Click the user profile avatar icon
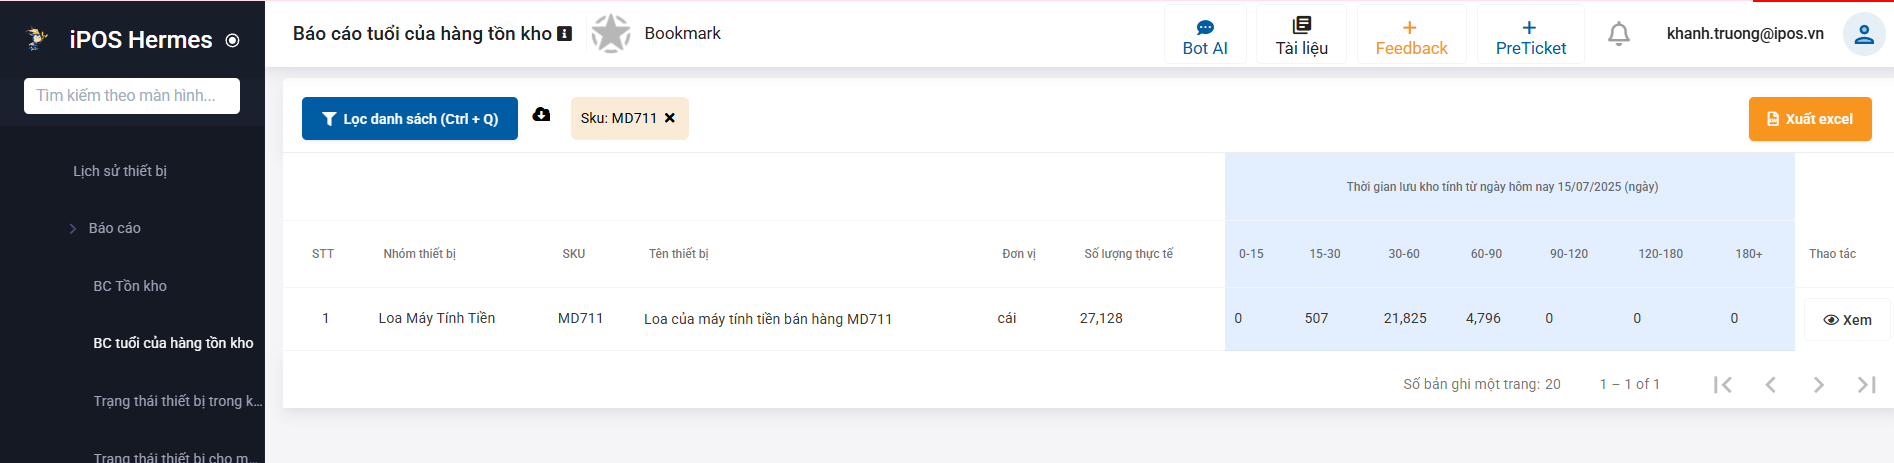 point(1863,34)
